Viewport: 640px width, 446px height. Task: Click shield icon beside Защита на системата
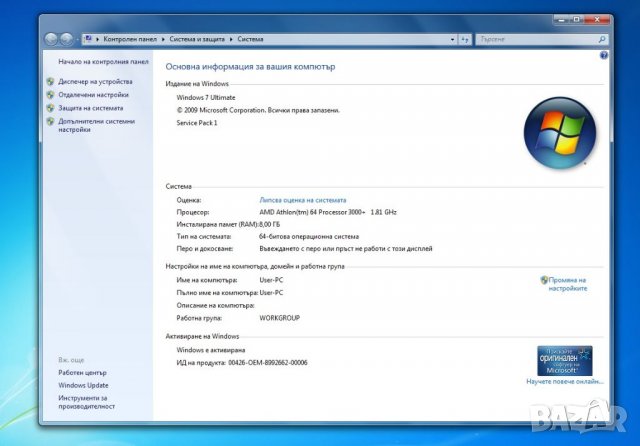point(50,108)
